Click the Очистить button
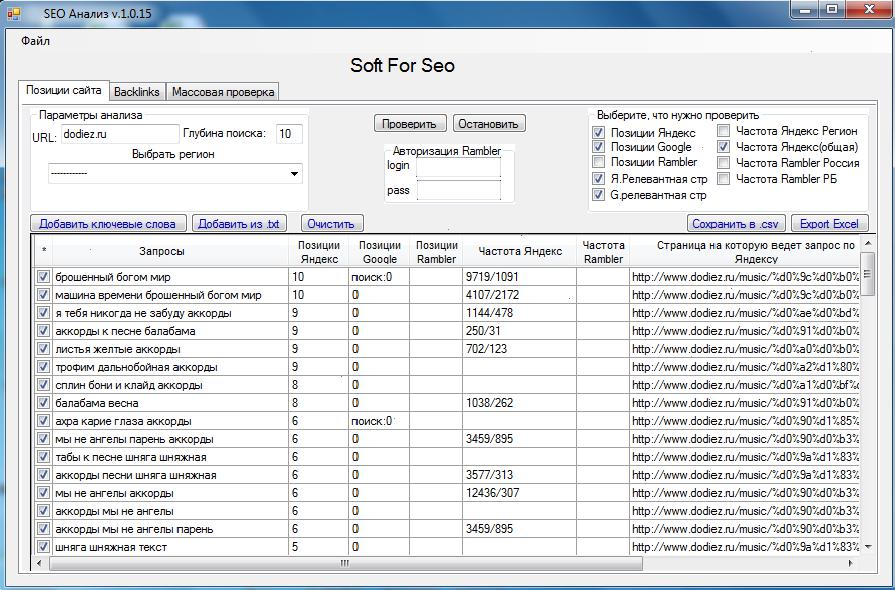895x590 pixels. click(332, 224)
